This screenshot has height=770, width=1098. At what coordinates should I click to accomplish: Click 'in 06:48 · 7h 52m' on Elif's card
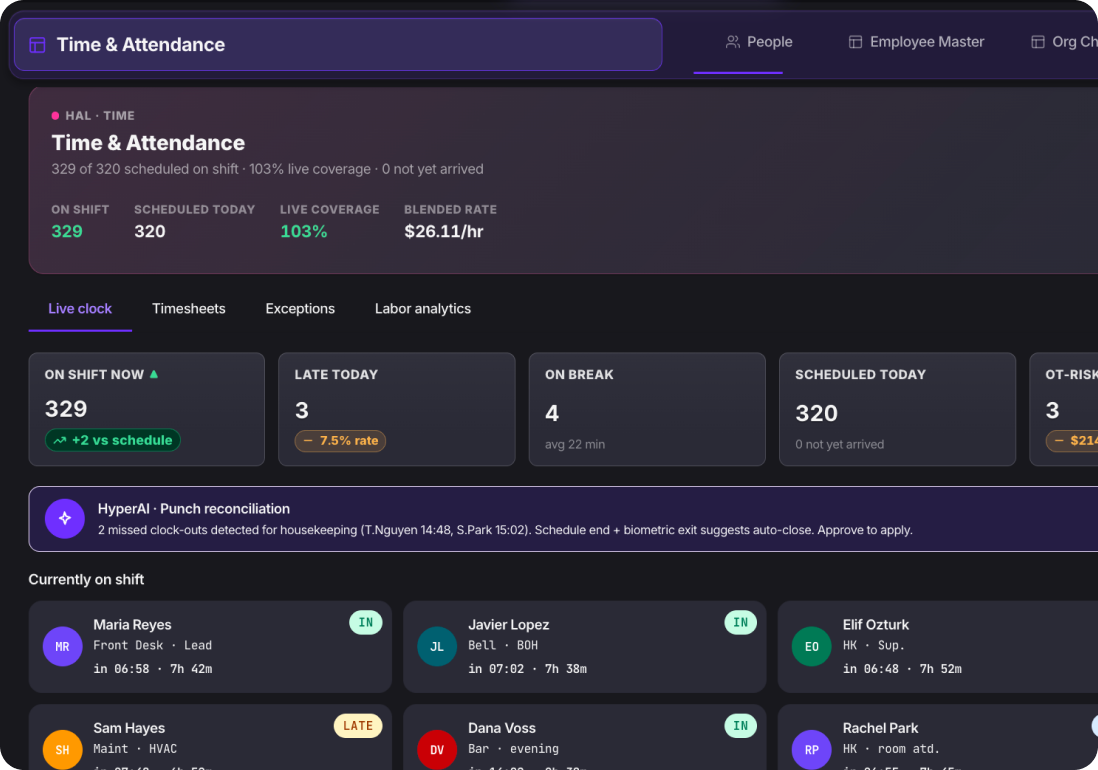click(902, 668)
